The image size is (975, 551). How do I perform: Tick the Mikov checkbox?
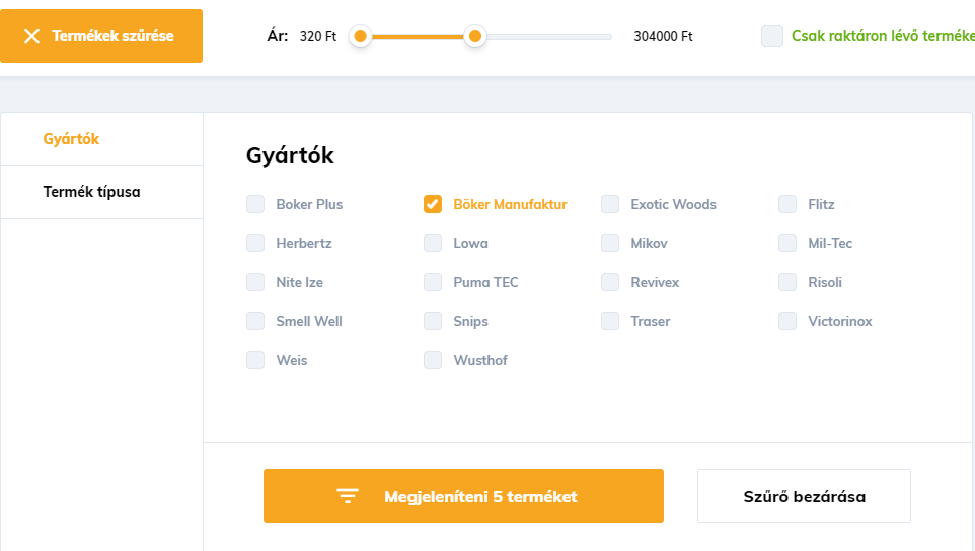[x=610, y=243]
